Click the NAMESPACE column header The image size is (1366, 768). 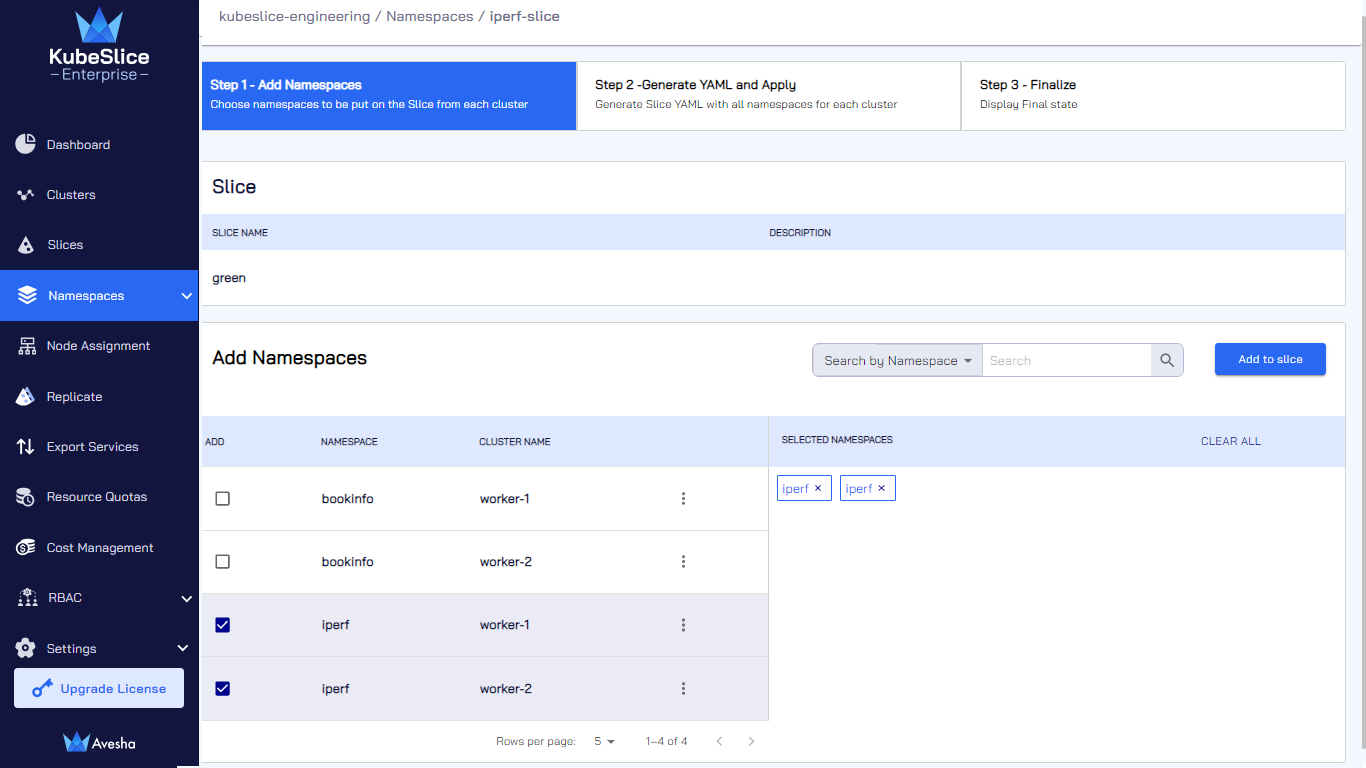tap(349, 441)
